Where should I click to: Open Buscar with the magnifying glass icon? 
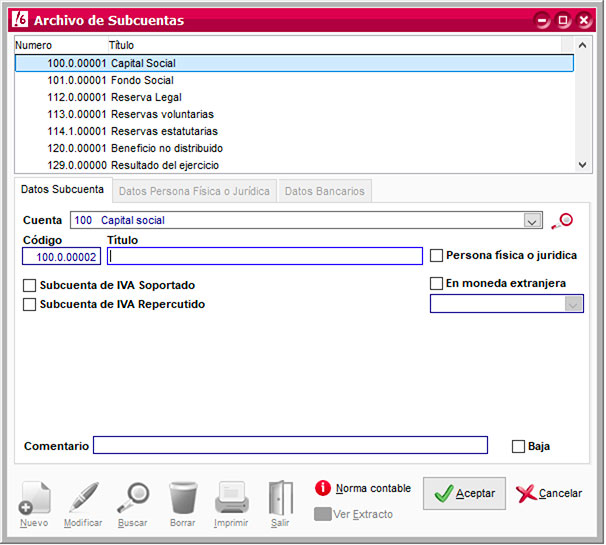coord(132,498)
